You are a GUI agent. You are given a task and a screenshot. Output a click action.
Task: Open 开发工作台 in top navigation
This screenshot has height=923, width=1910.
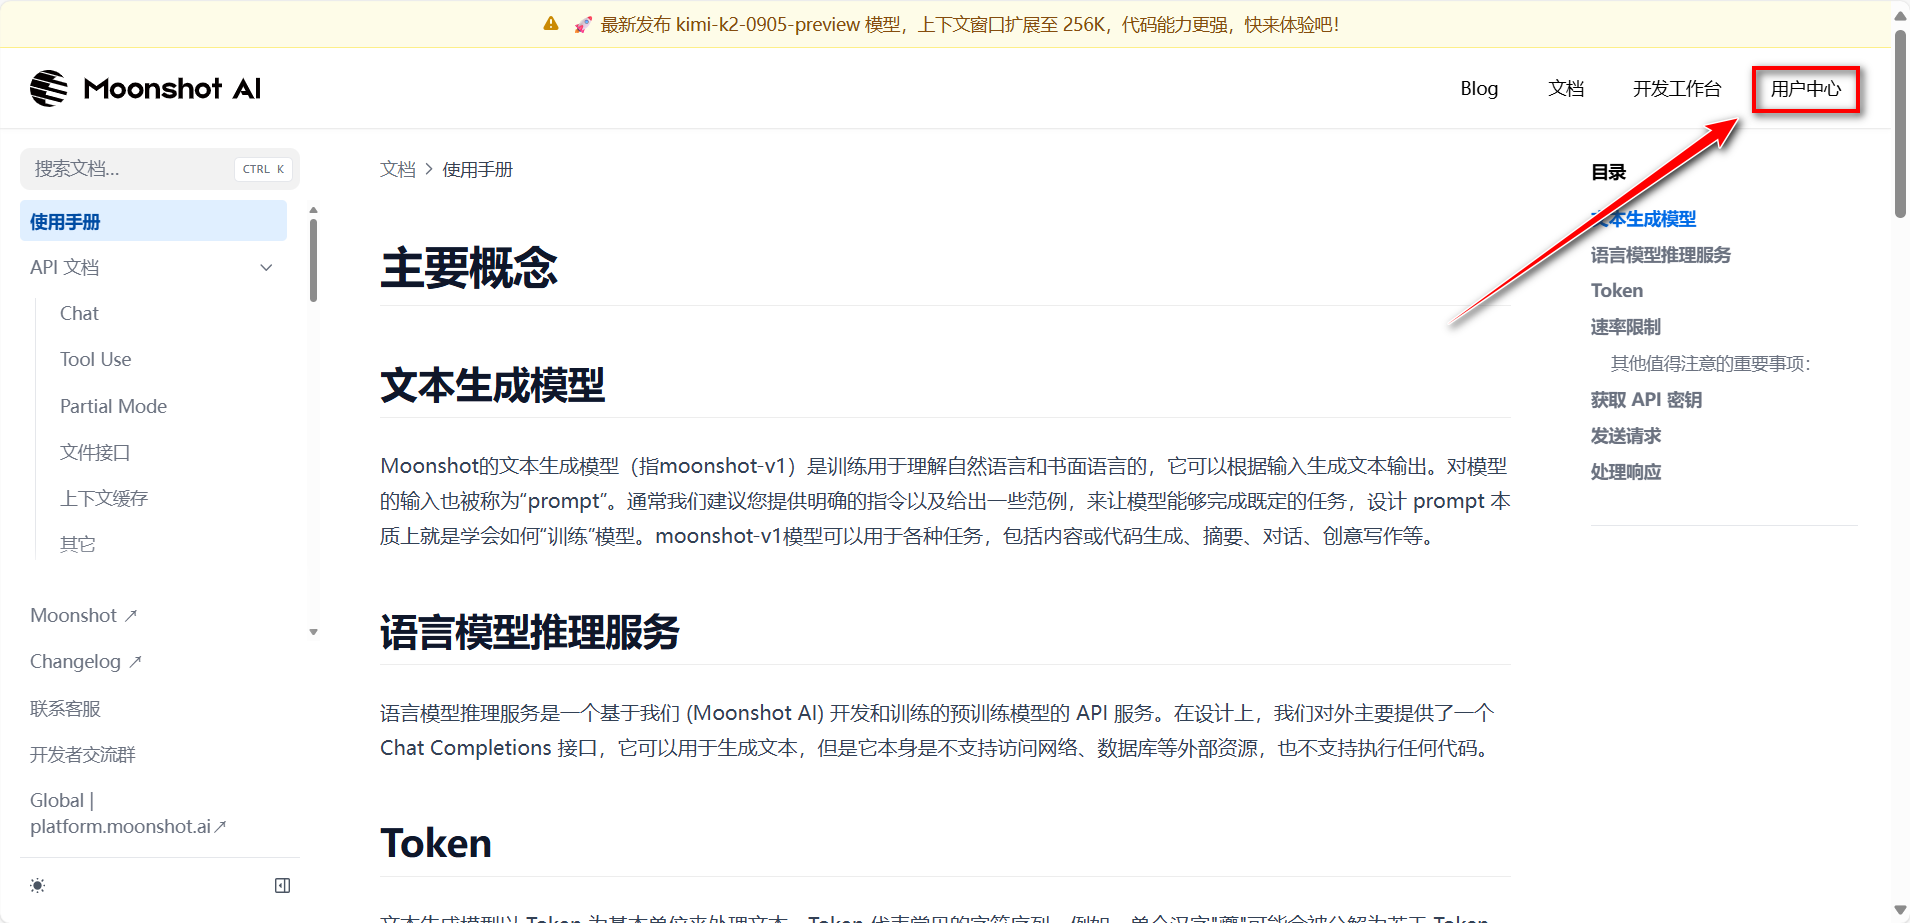click(1677, 88)
